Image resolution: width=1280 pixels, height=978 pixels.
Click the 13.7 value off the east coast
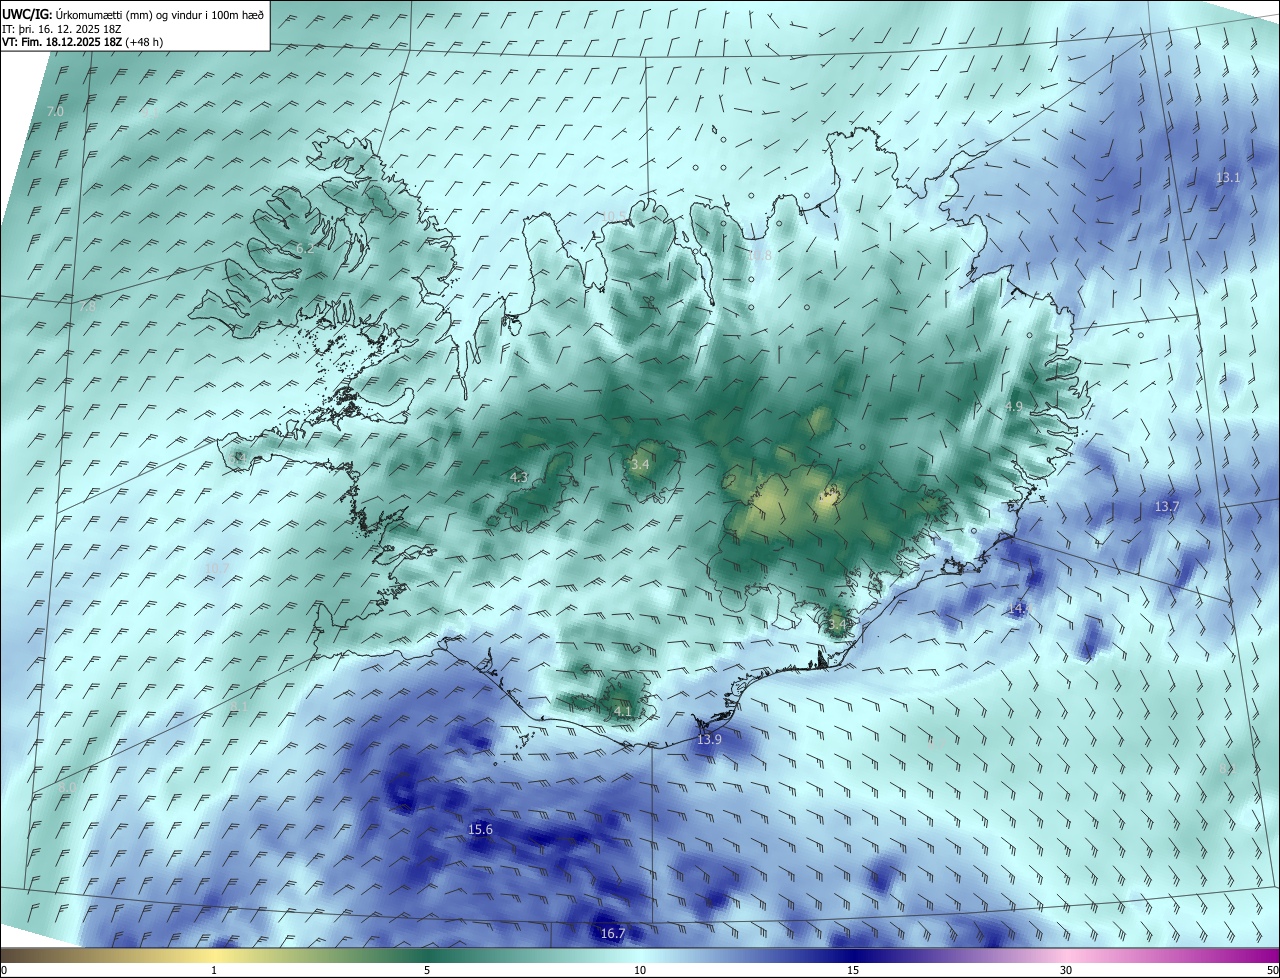point(1167,507)
